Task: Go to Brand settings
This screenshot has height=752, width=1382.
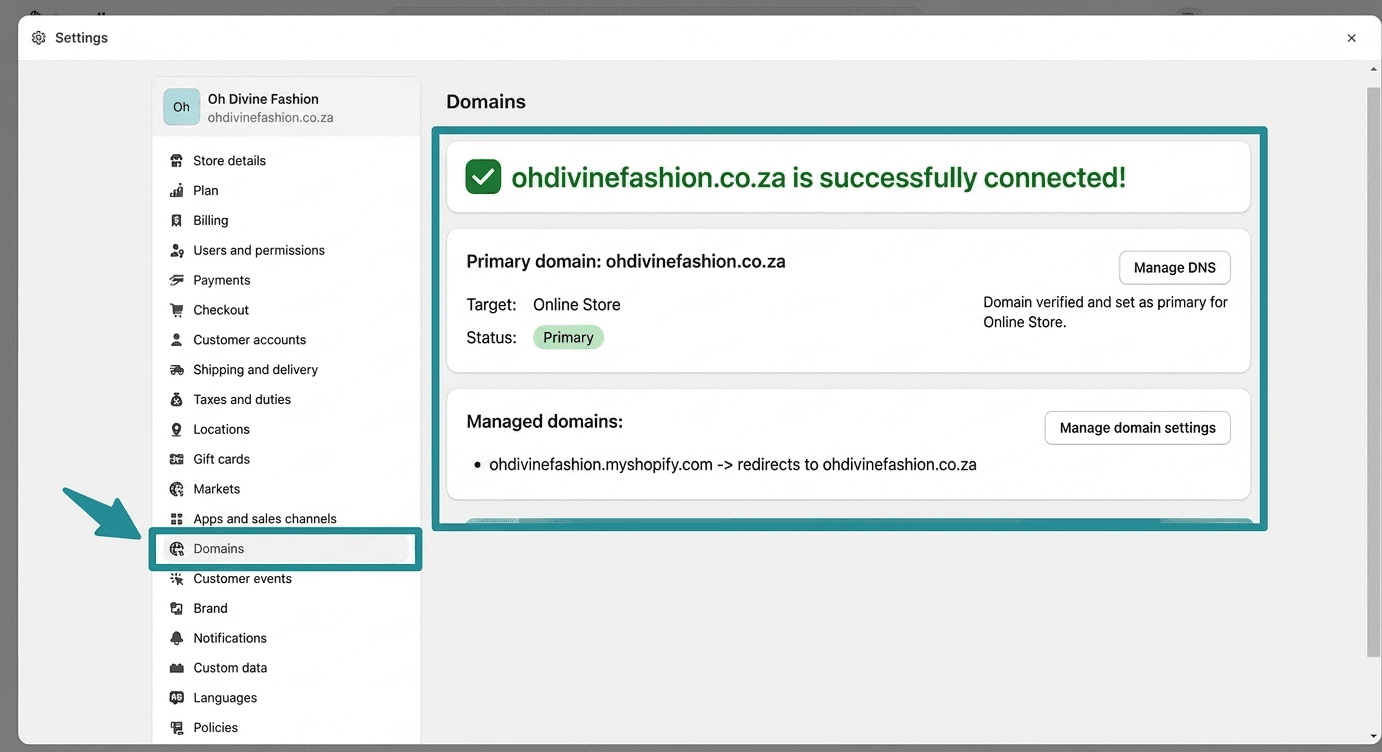Action: click(x=286, y=609)
